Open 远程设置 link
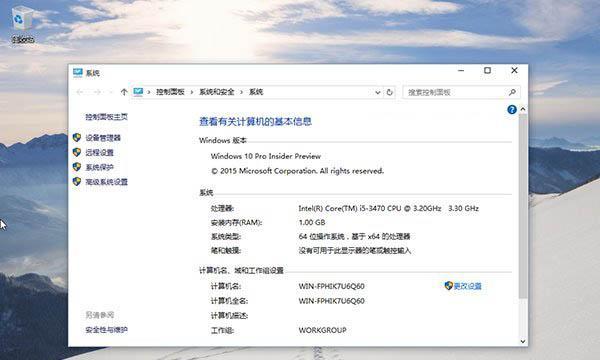The width and height of the screenshot is (600, 360). [99, 153]
